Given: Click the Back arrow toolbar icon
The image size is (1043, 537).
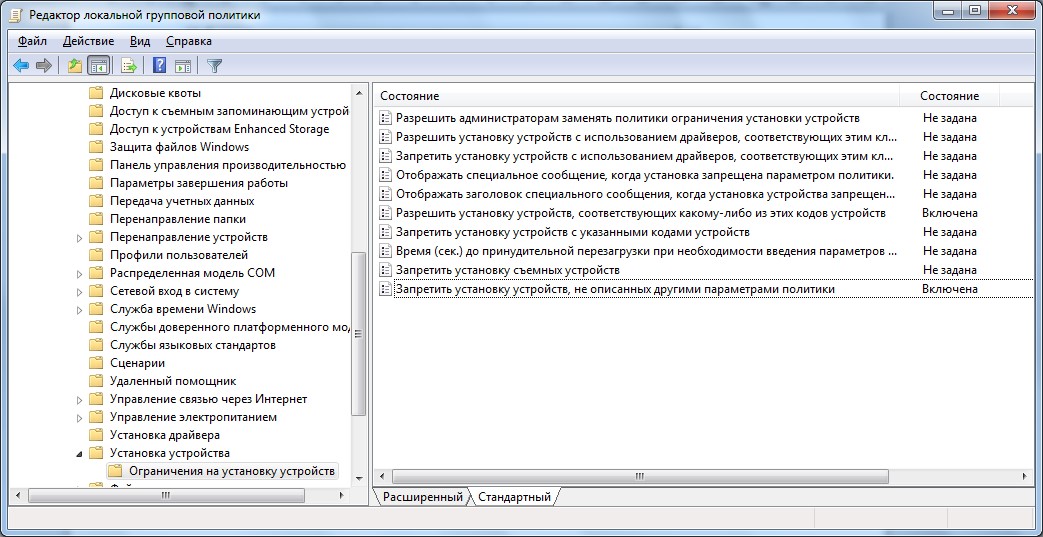Looking at the screenshot, I should pos(21,66).
